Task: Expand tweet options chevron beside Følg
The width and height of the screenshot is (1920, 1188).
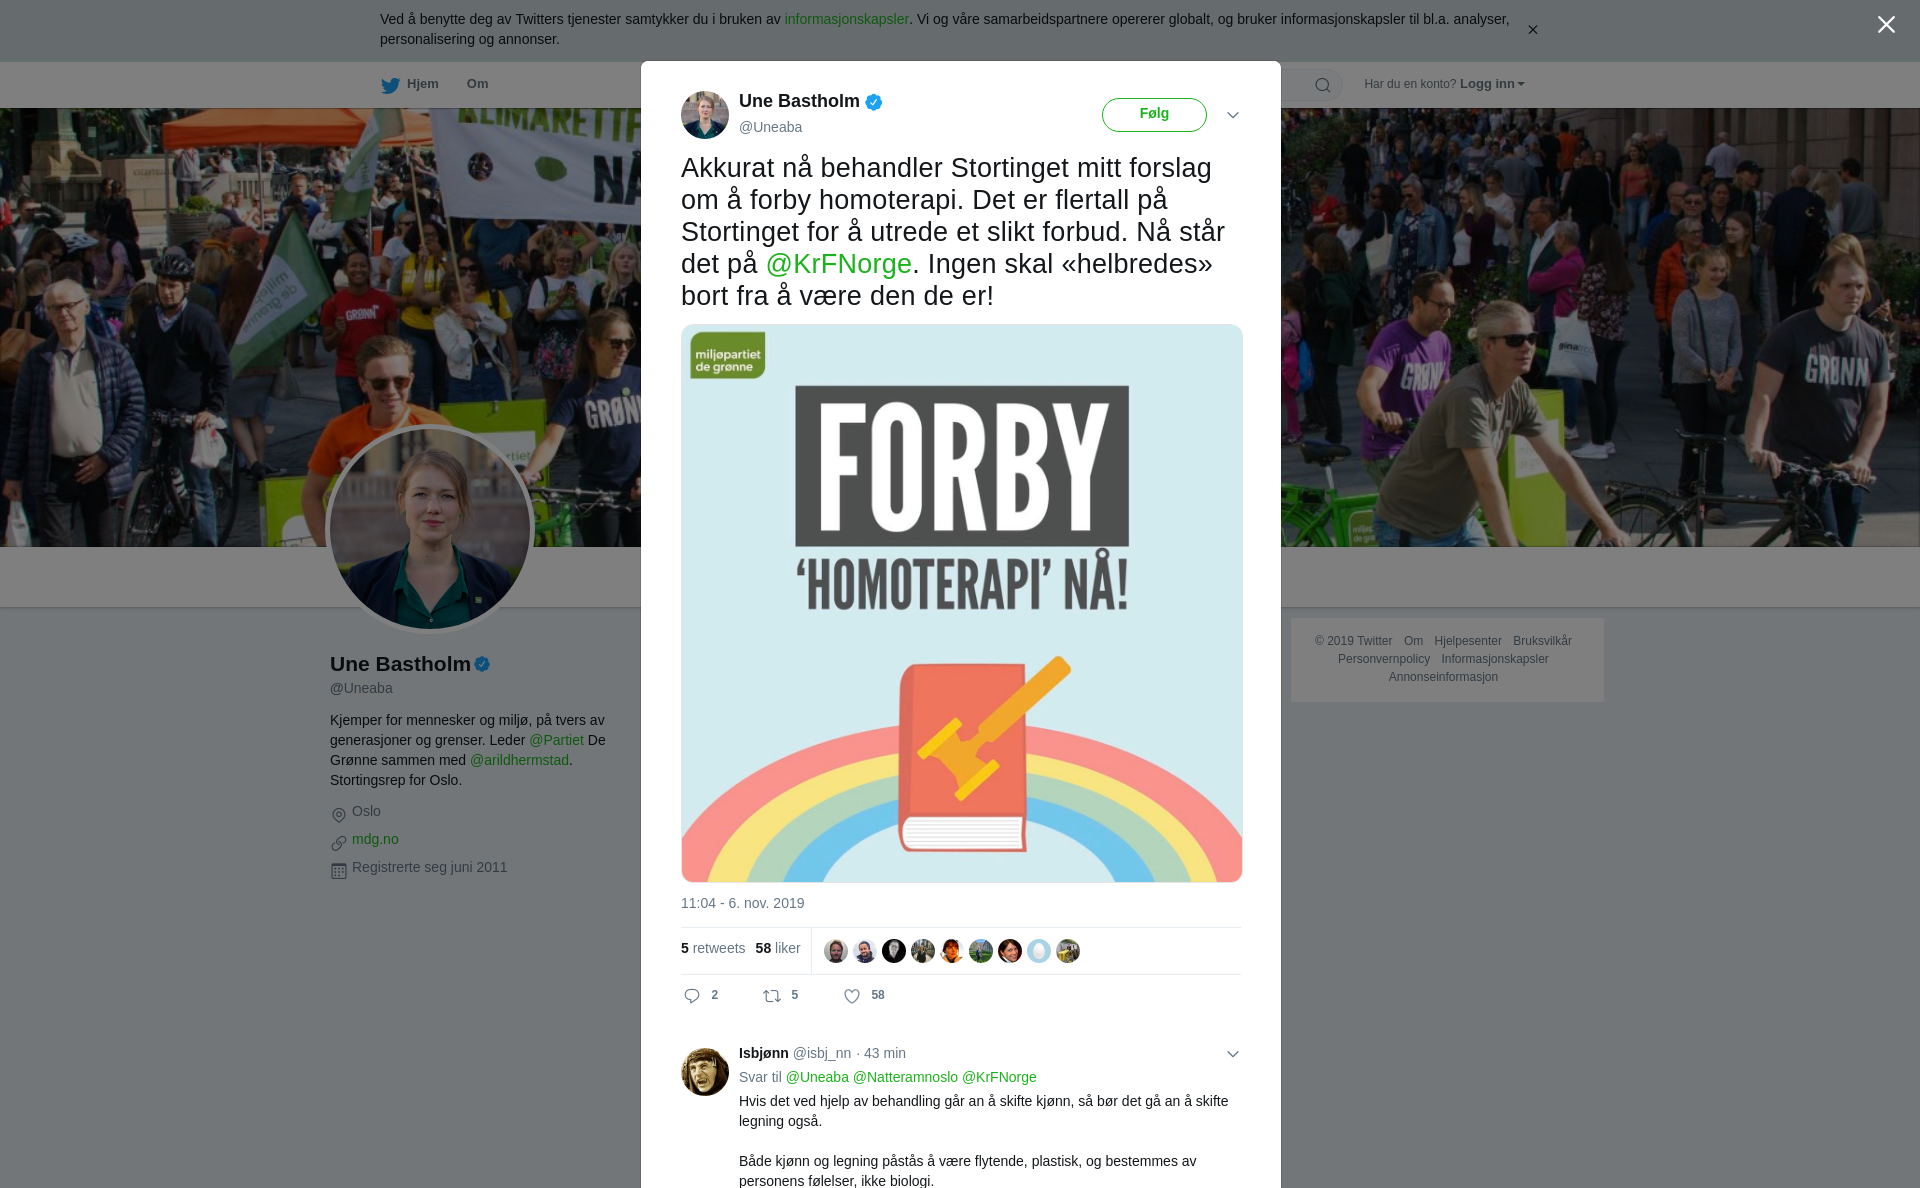Action: 1233,115
